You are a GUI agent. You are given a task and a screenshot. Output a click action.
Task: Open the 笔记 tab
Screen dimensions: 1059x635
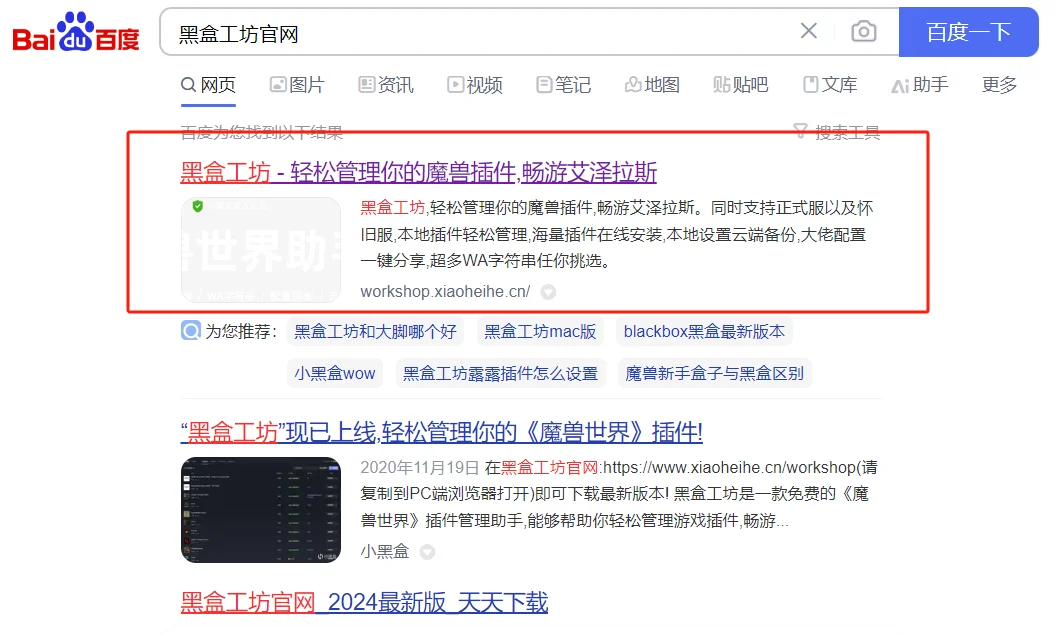point(563,85)
